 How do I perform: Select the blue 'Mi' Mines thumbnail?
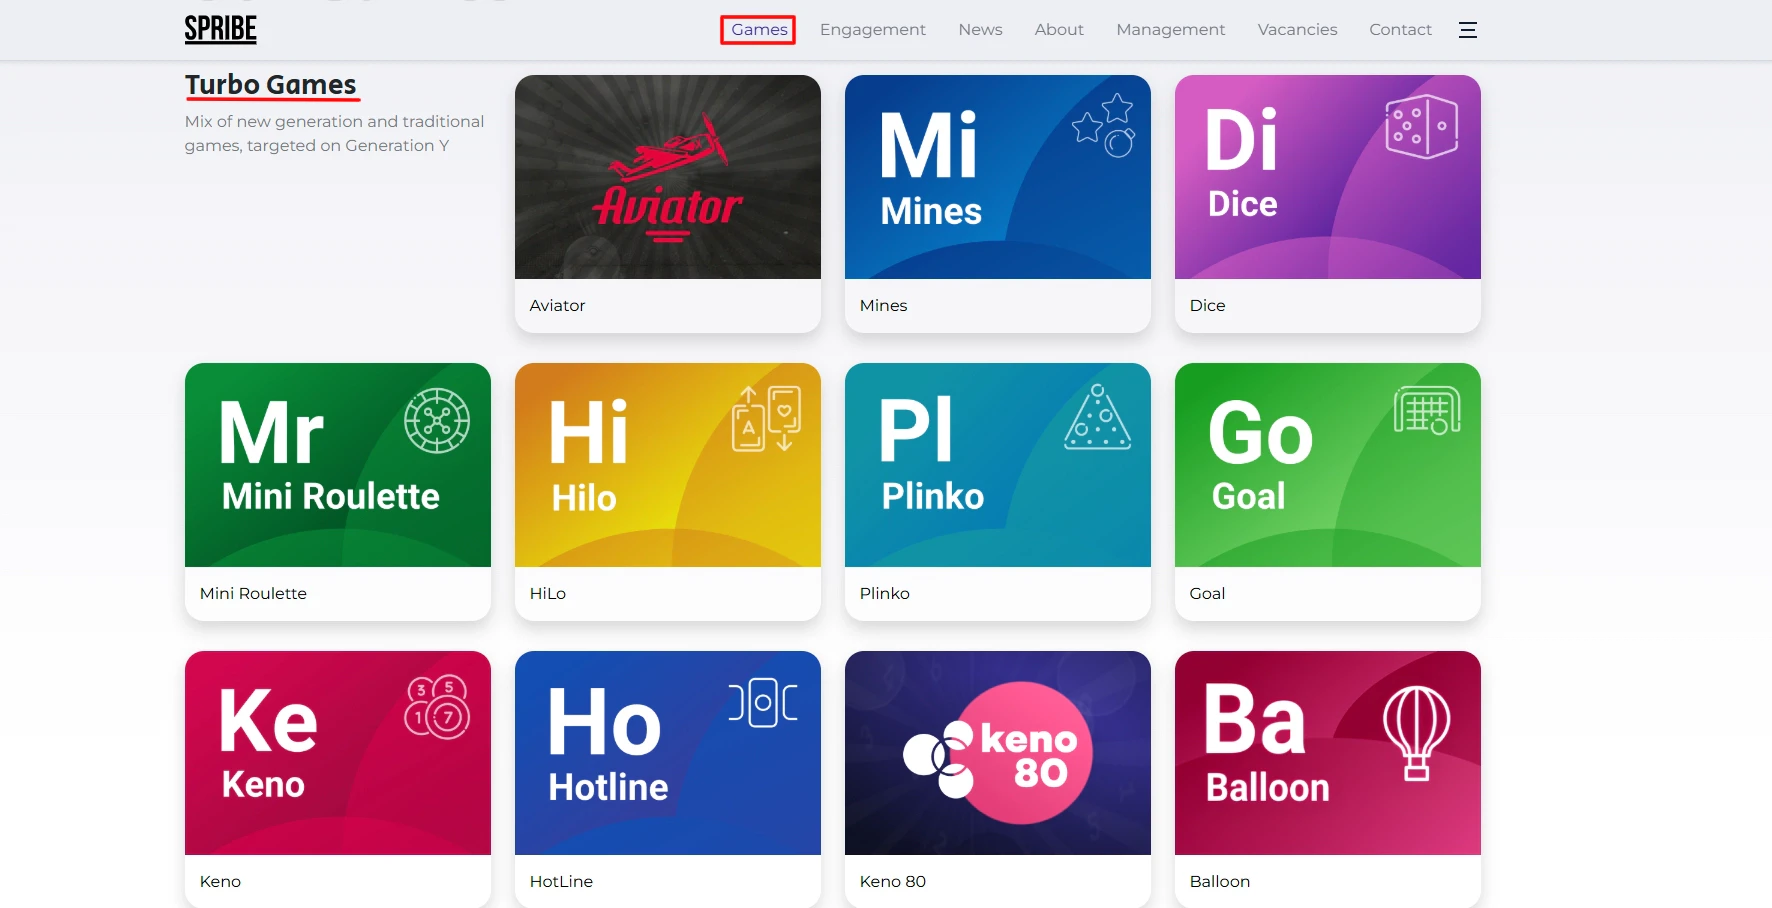pyautogui.click(x=998, y=177)
